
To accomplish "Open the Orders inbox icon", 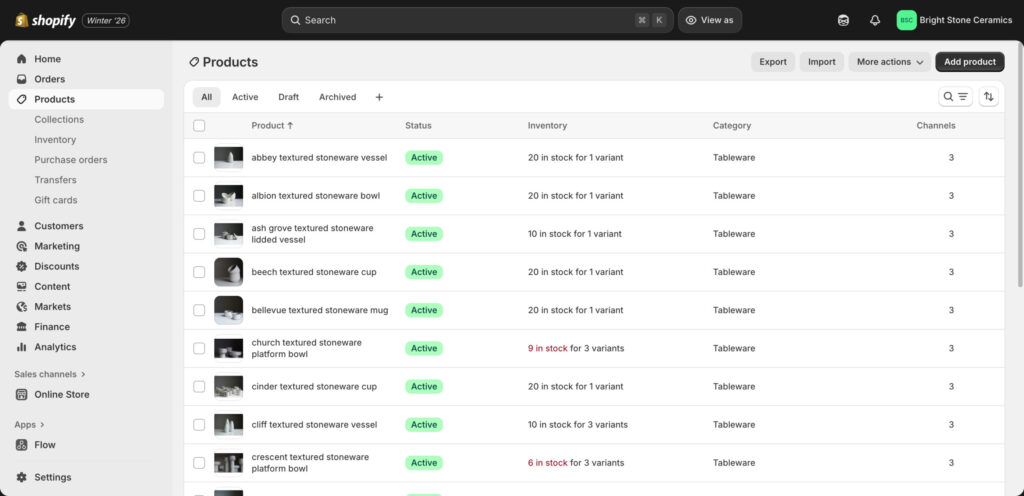I will (22, 79).
